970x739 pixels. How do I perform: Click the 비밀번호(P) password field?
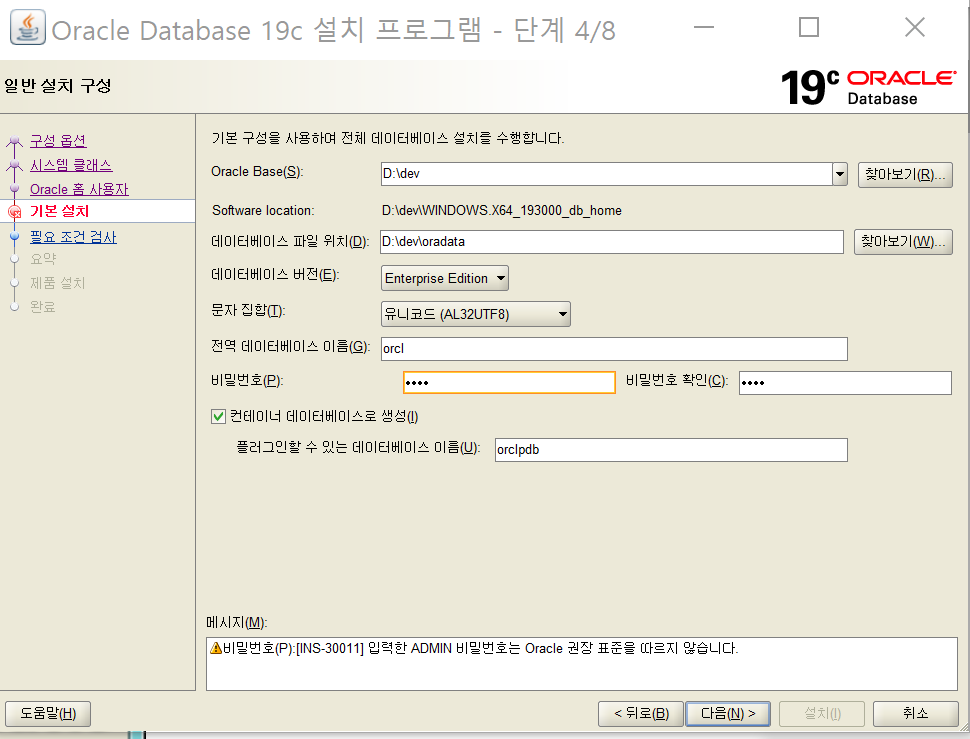[x=509, y=383]
